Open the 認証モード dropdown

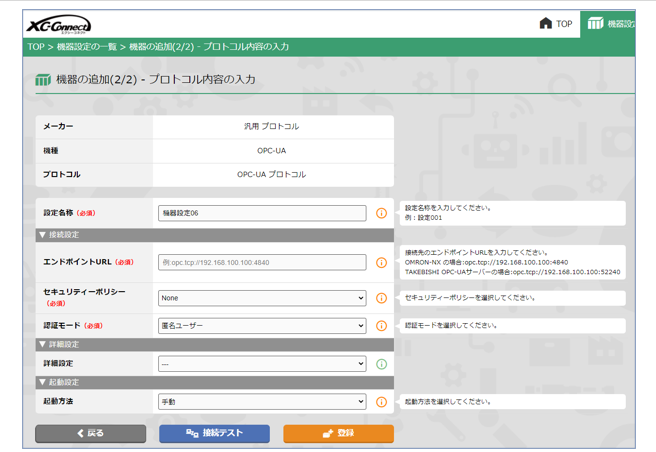262,326
